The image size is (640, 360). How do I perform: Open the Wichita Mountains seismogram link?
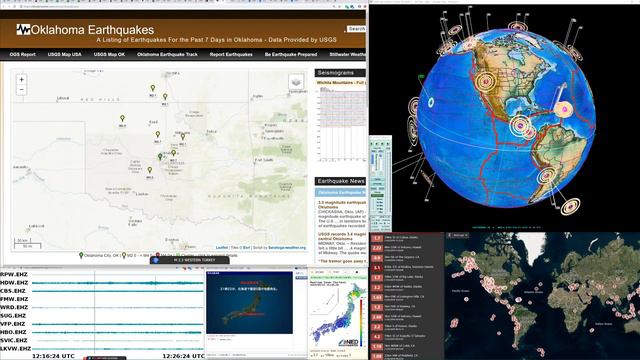click(x=341, y=83)
